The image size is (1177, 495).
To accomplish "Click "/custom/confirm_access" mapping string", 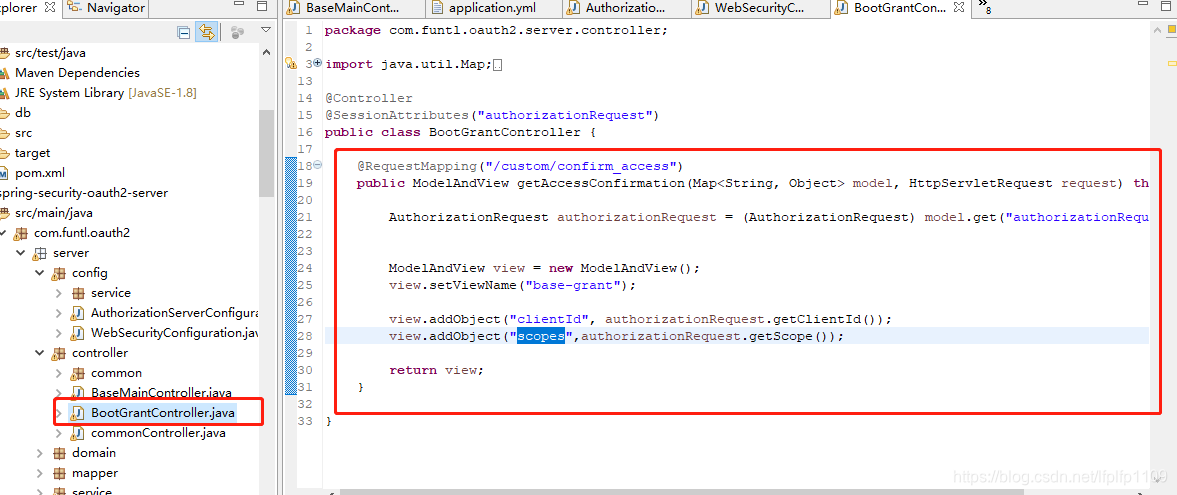I will tap(582, 166).
